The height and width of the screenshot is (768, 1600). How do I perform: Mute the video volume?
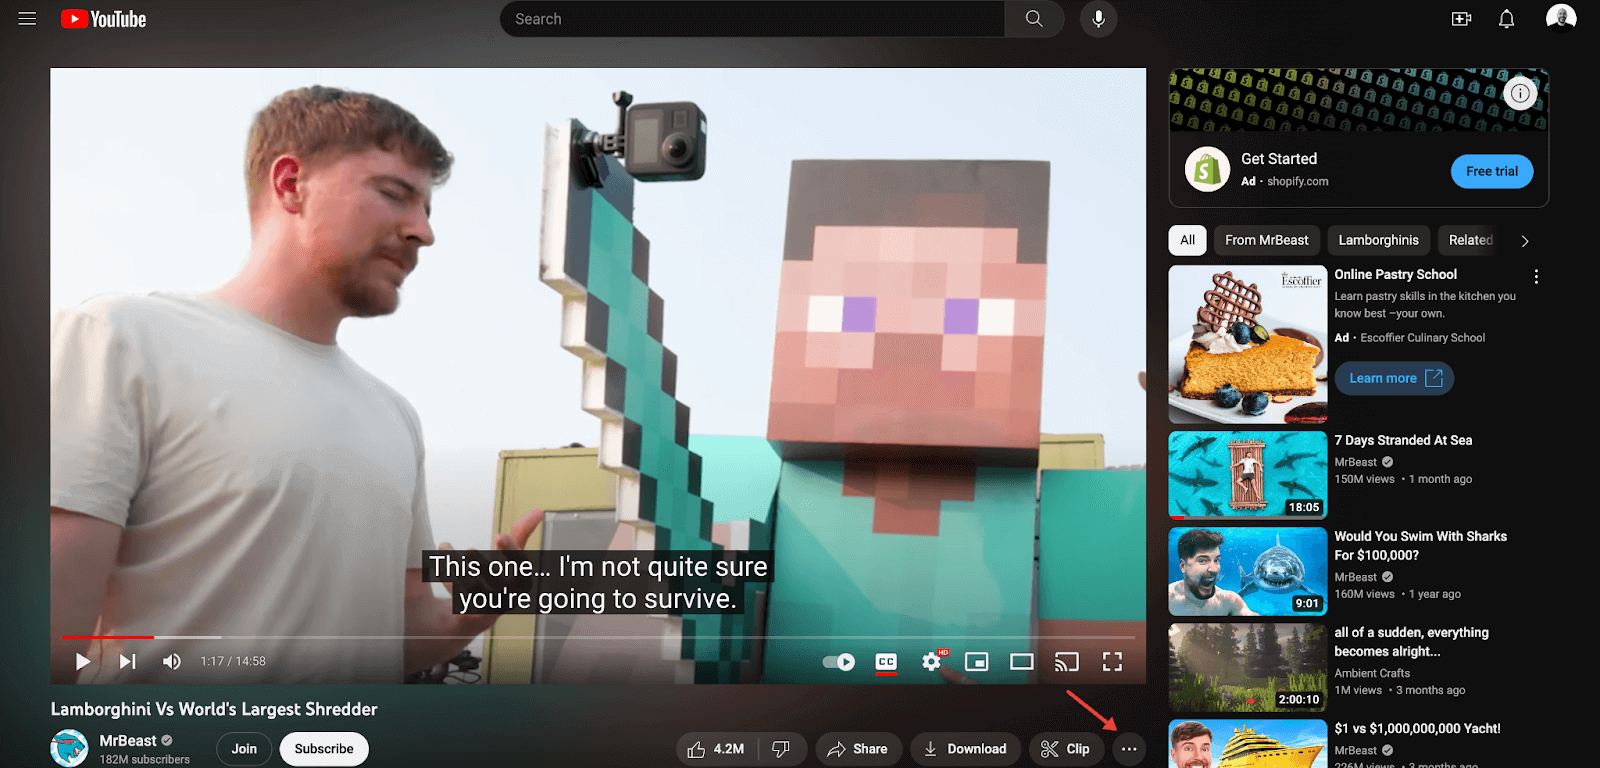click(x=172, y=661)
